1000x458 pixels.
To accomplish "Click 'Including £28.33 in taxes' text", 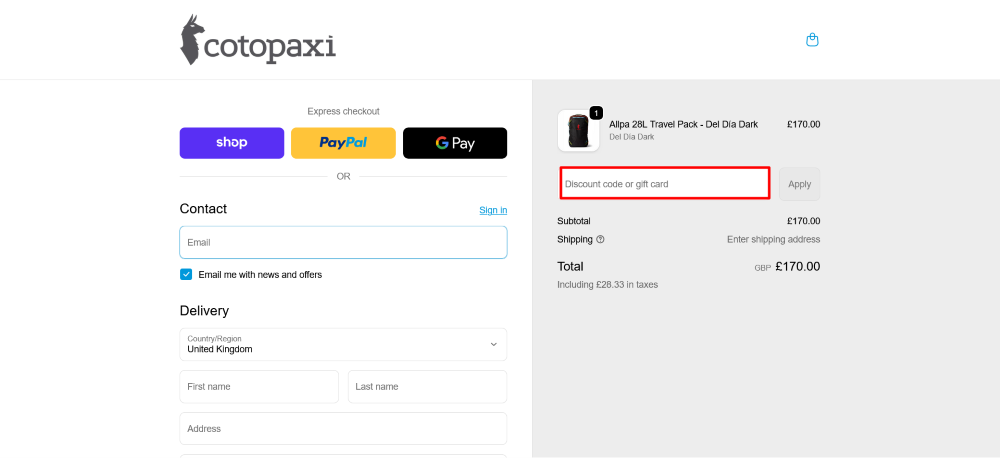I will click(607, 284).
